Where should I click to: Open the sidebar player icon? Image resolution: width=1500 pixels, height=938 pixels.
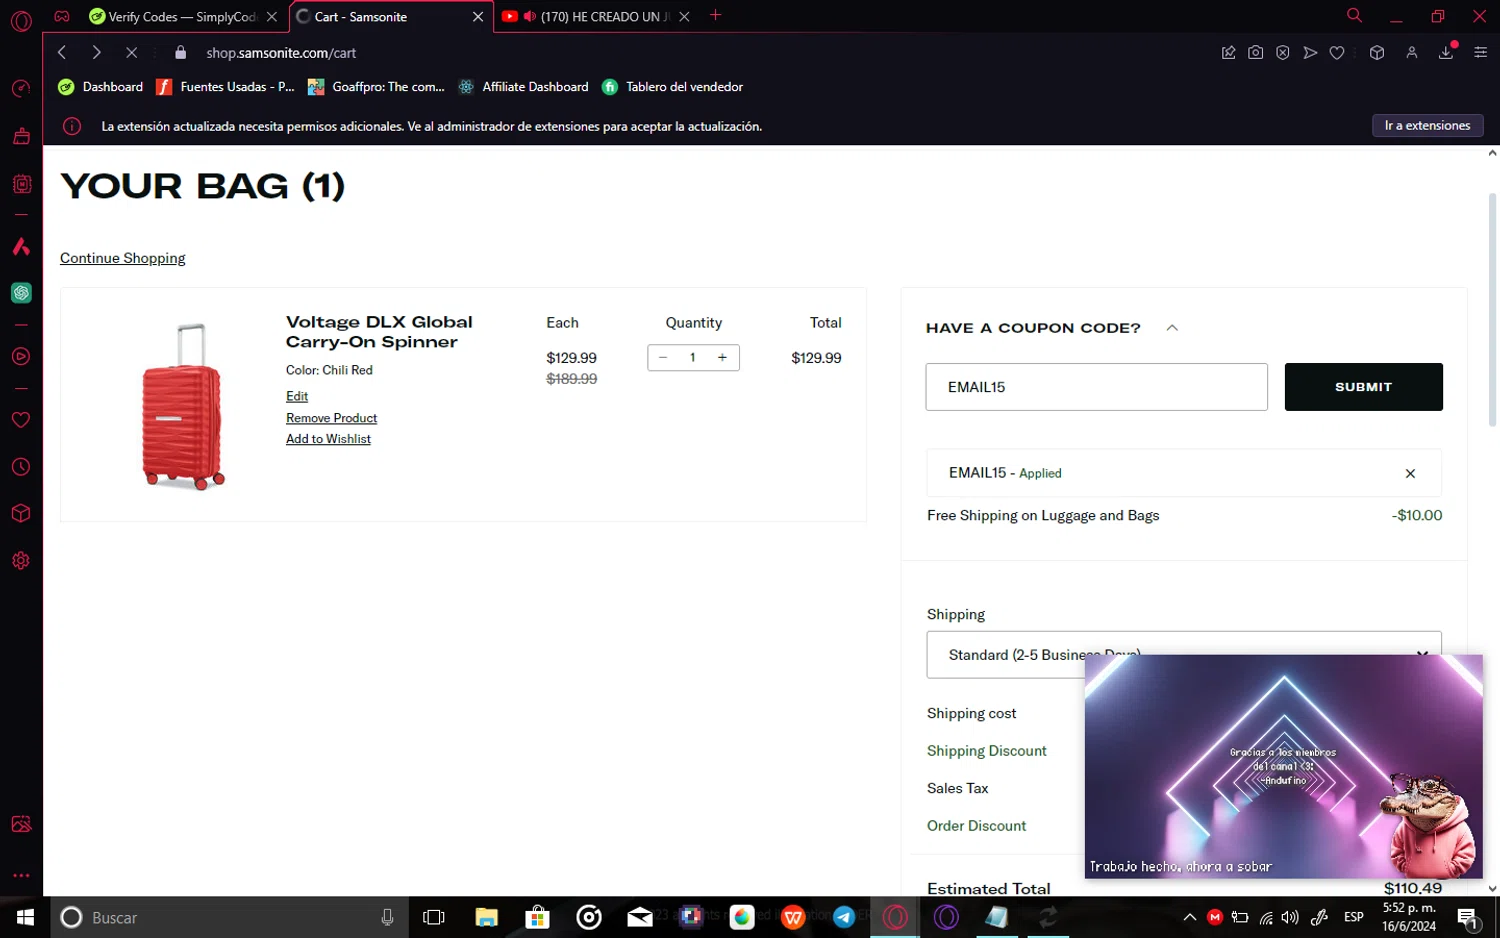tap(21, 357)
